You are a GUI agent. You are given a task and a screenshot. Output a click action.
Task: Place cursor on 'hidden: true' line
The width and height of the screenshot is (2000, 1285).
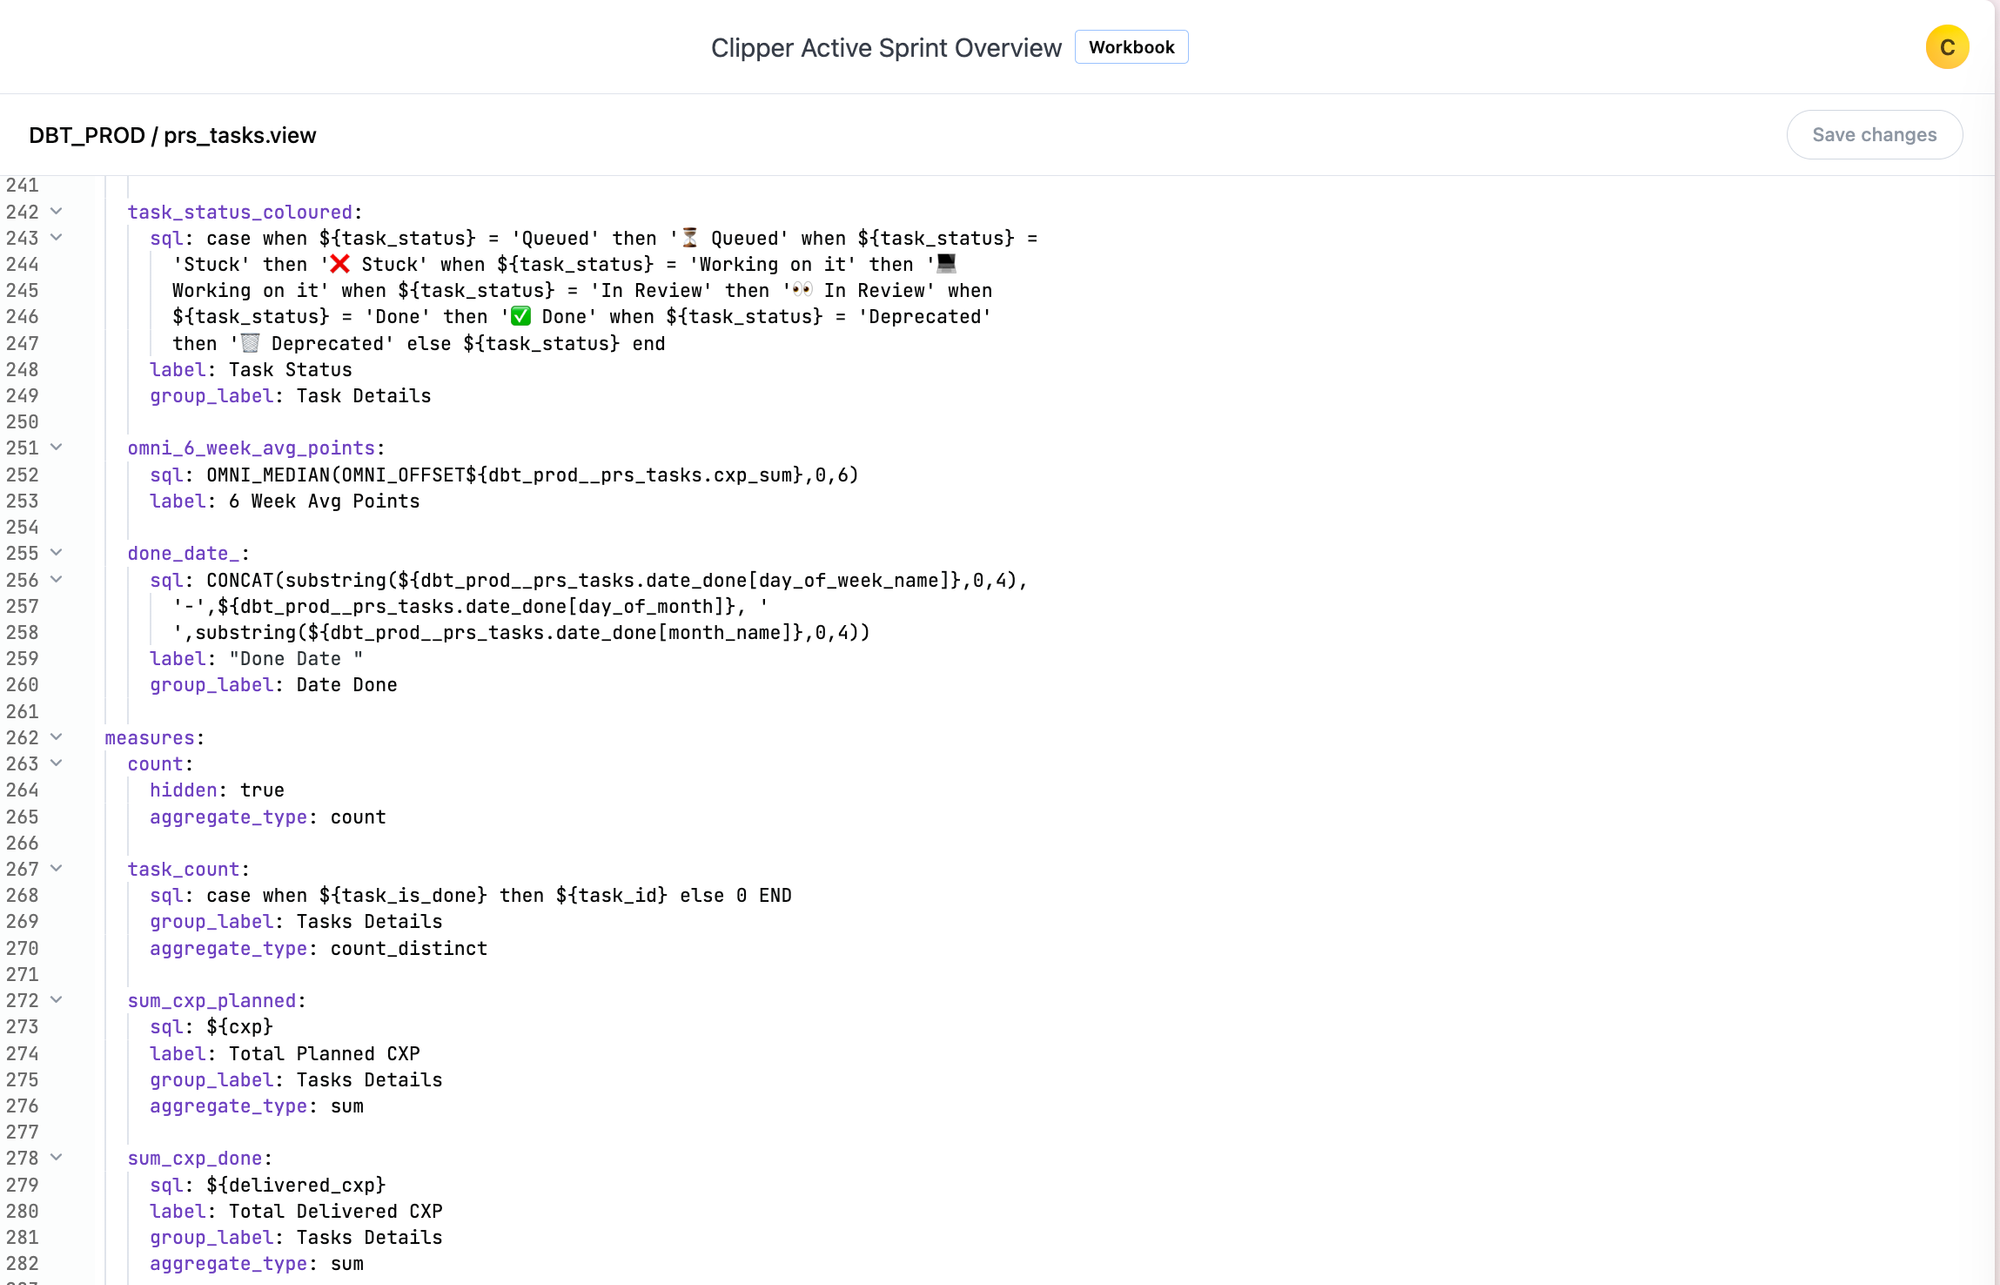[x=217, y=790]
